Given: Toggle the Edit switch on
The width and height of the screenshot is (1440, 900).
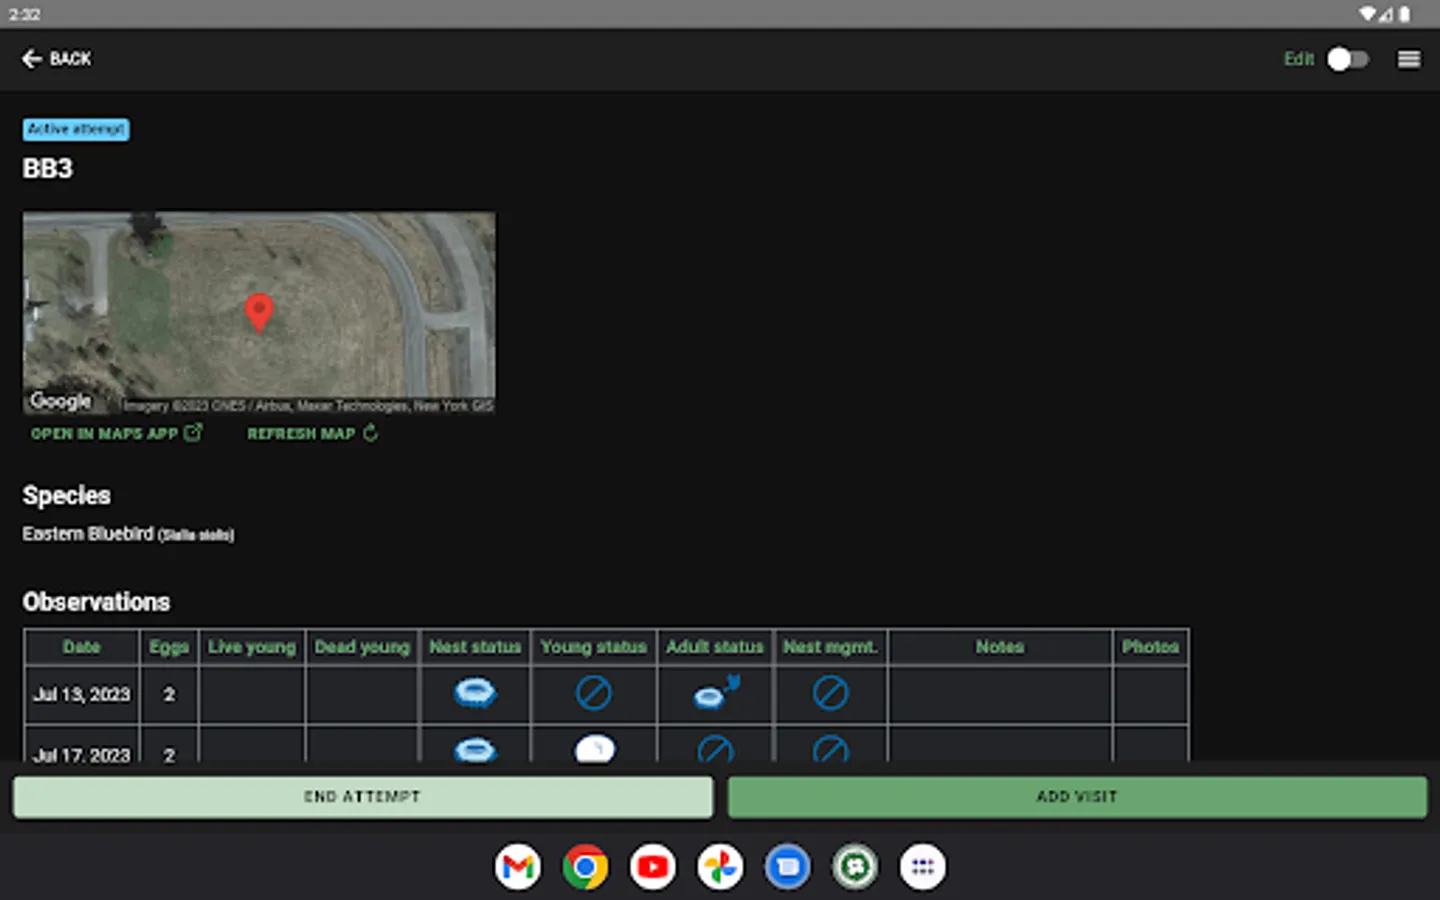Looking at the screenshot, I should [1346, 59].
